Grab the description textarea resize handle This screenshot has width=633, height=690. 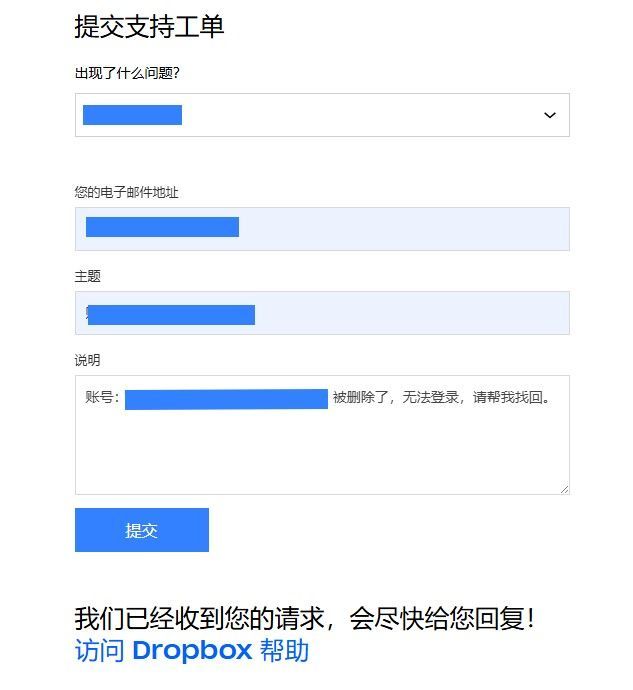coord(564,489)
